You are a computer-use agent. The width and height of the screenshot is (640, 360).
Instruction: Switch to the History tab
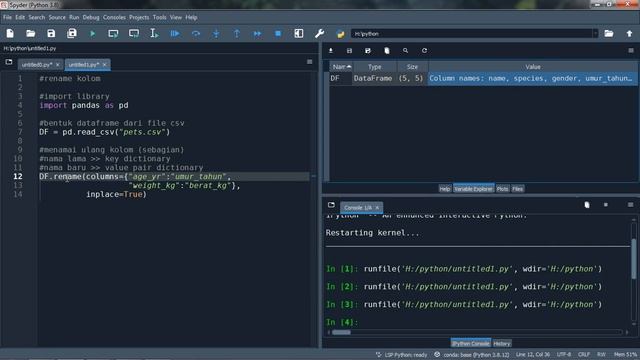click(502, 343)
